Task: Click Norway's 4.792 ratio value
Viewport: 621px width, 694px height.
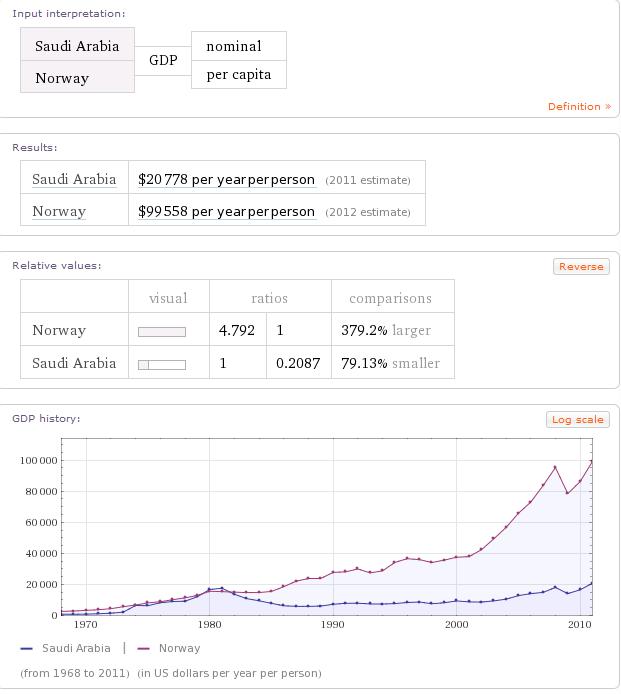Action: (237, 330)
